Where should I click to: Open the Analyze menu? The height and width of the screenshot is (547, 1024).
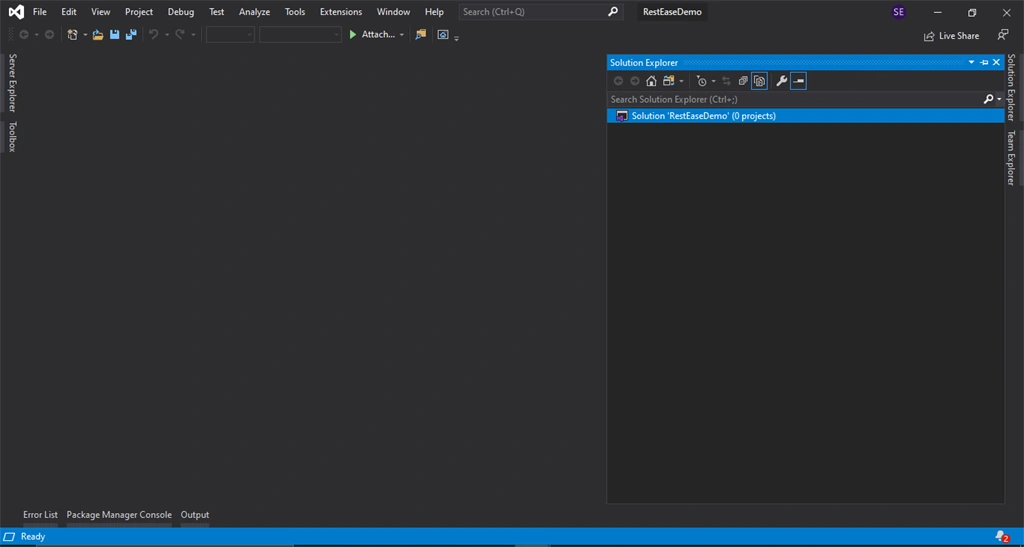tap(254, 12)
